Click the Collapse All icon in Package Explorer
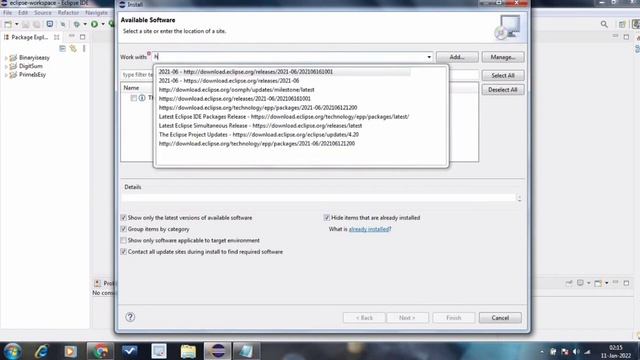Screen dimensions: 640x360 62,49
